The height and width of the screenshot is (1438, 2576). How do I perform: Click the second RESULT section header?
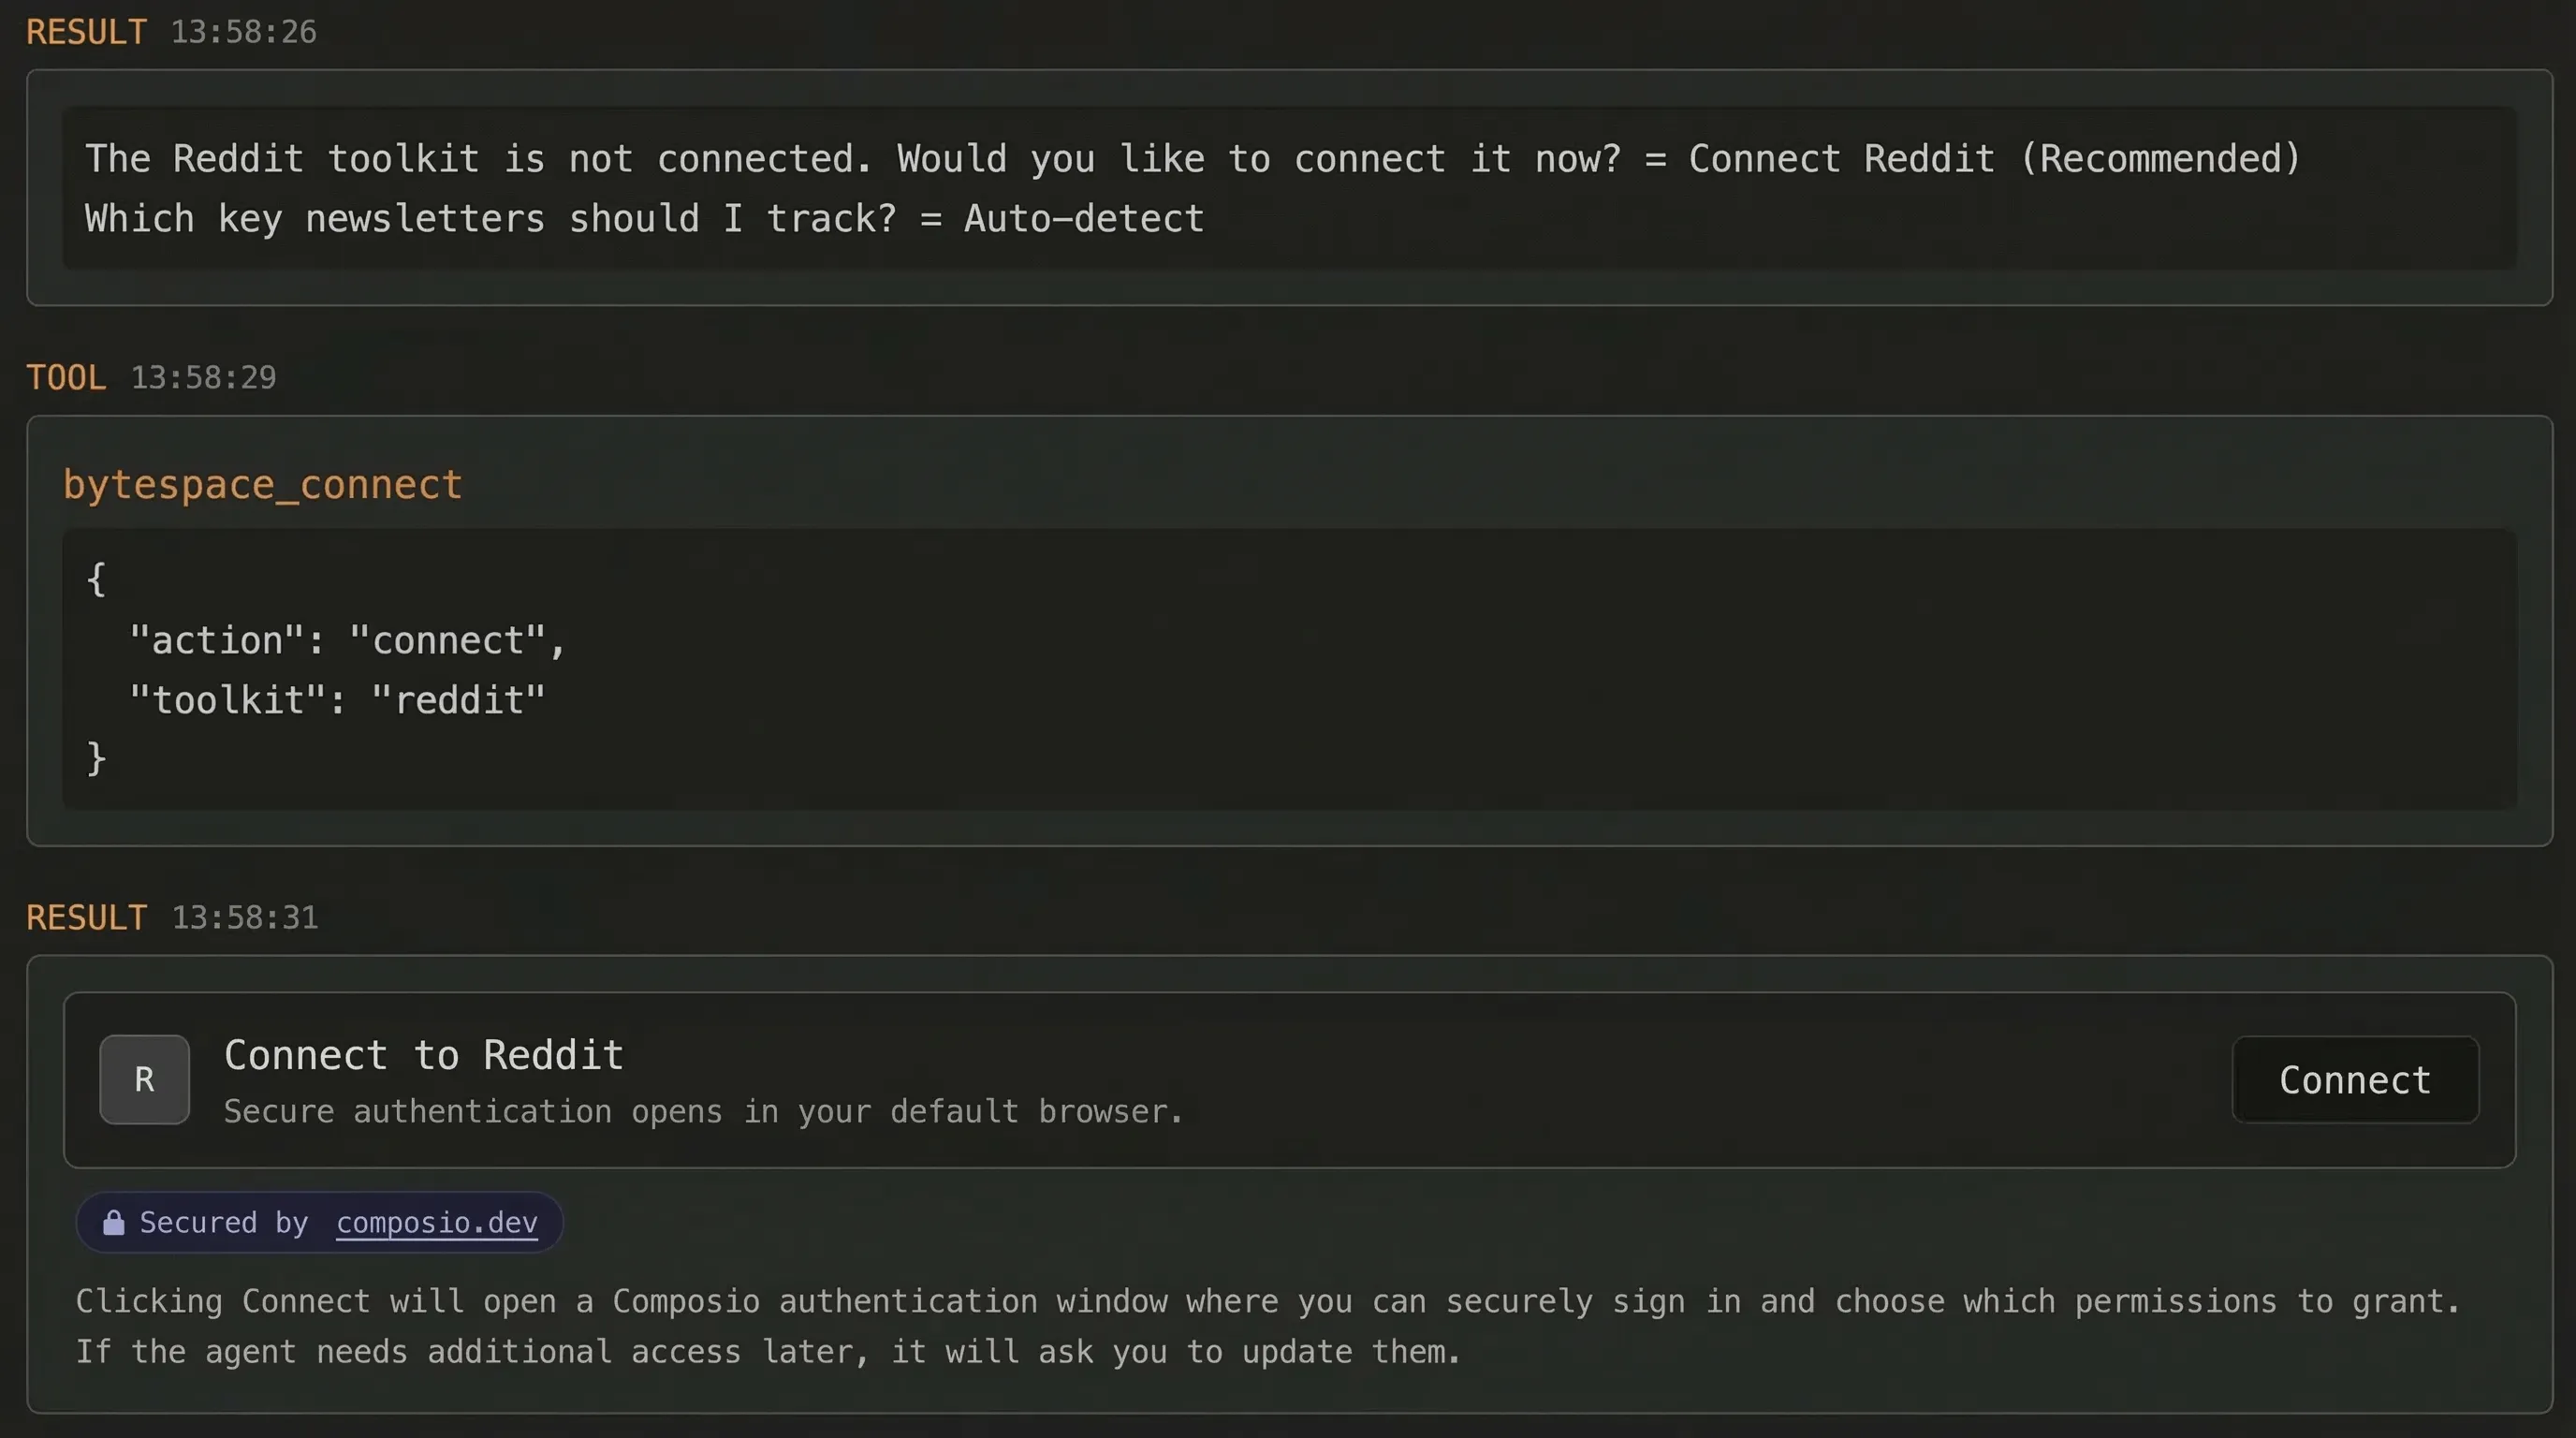[85, 916]
